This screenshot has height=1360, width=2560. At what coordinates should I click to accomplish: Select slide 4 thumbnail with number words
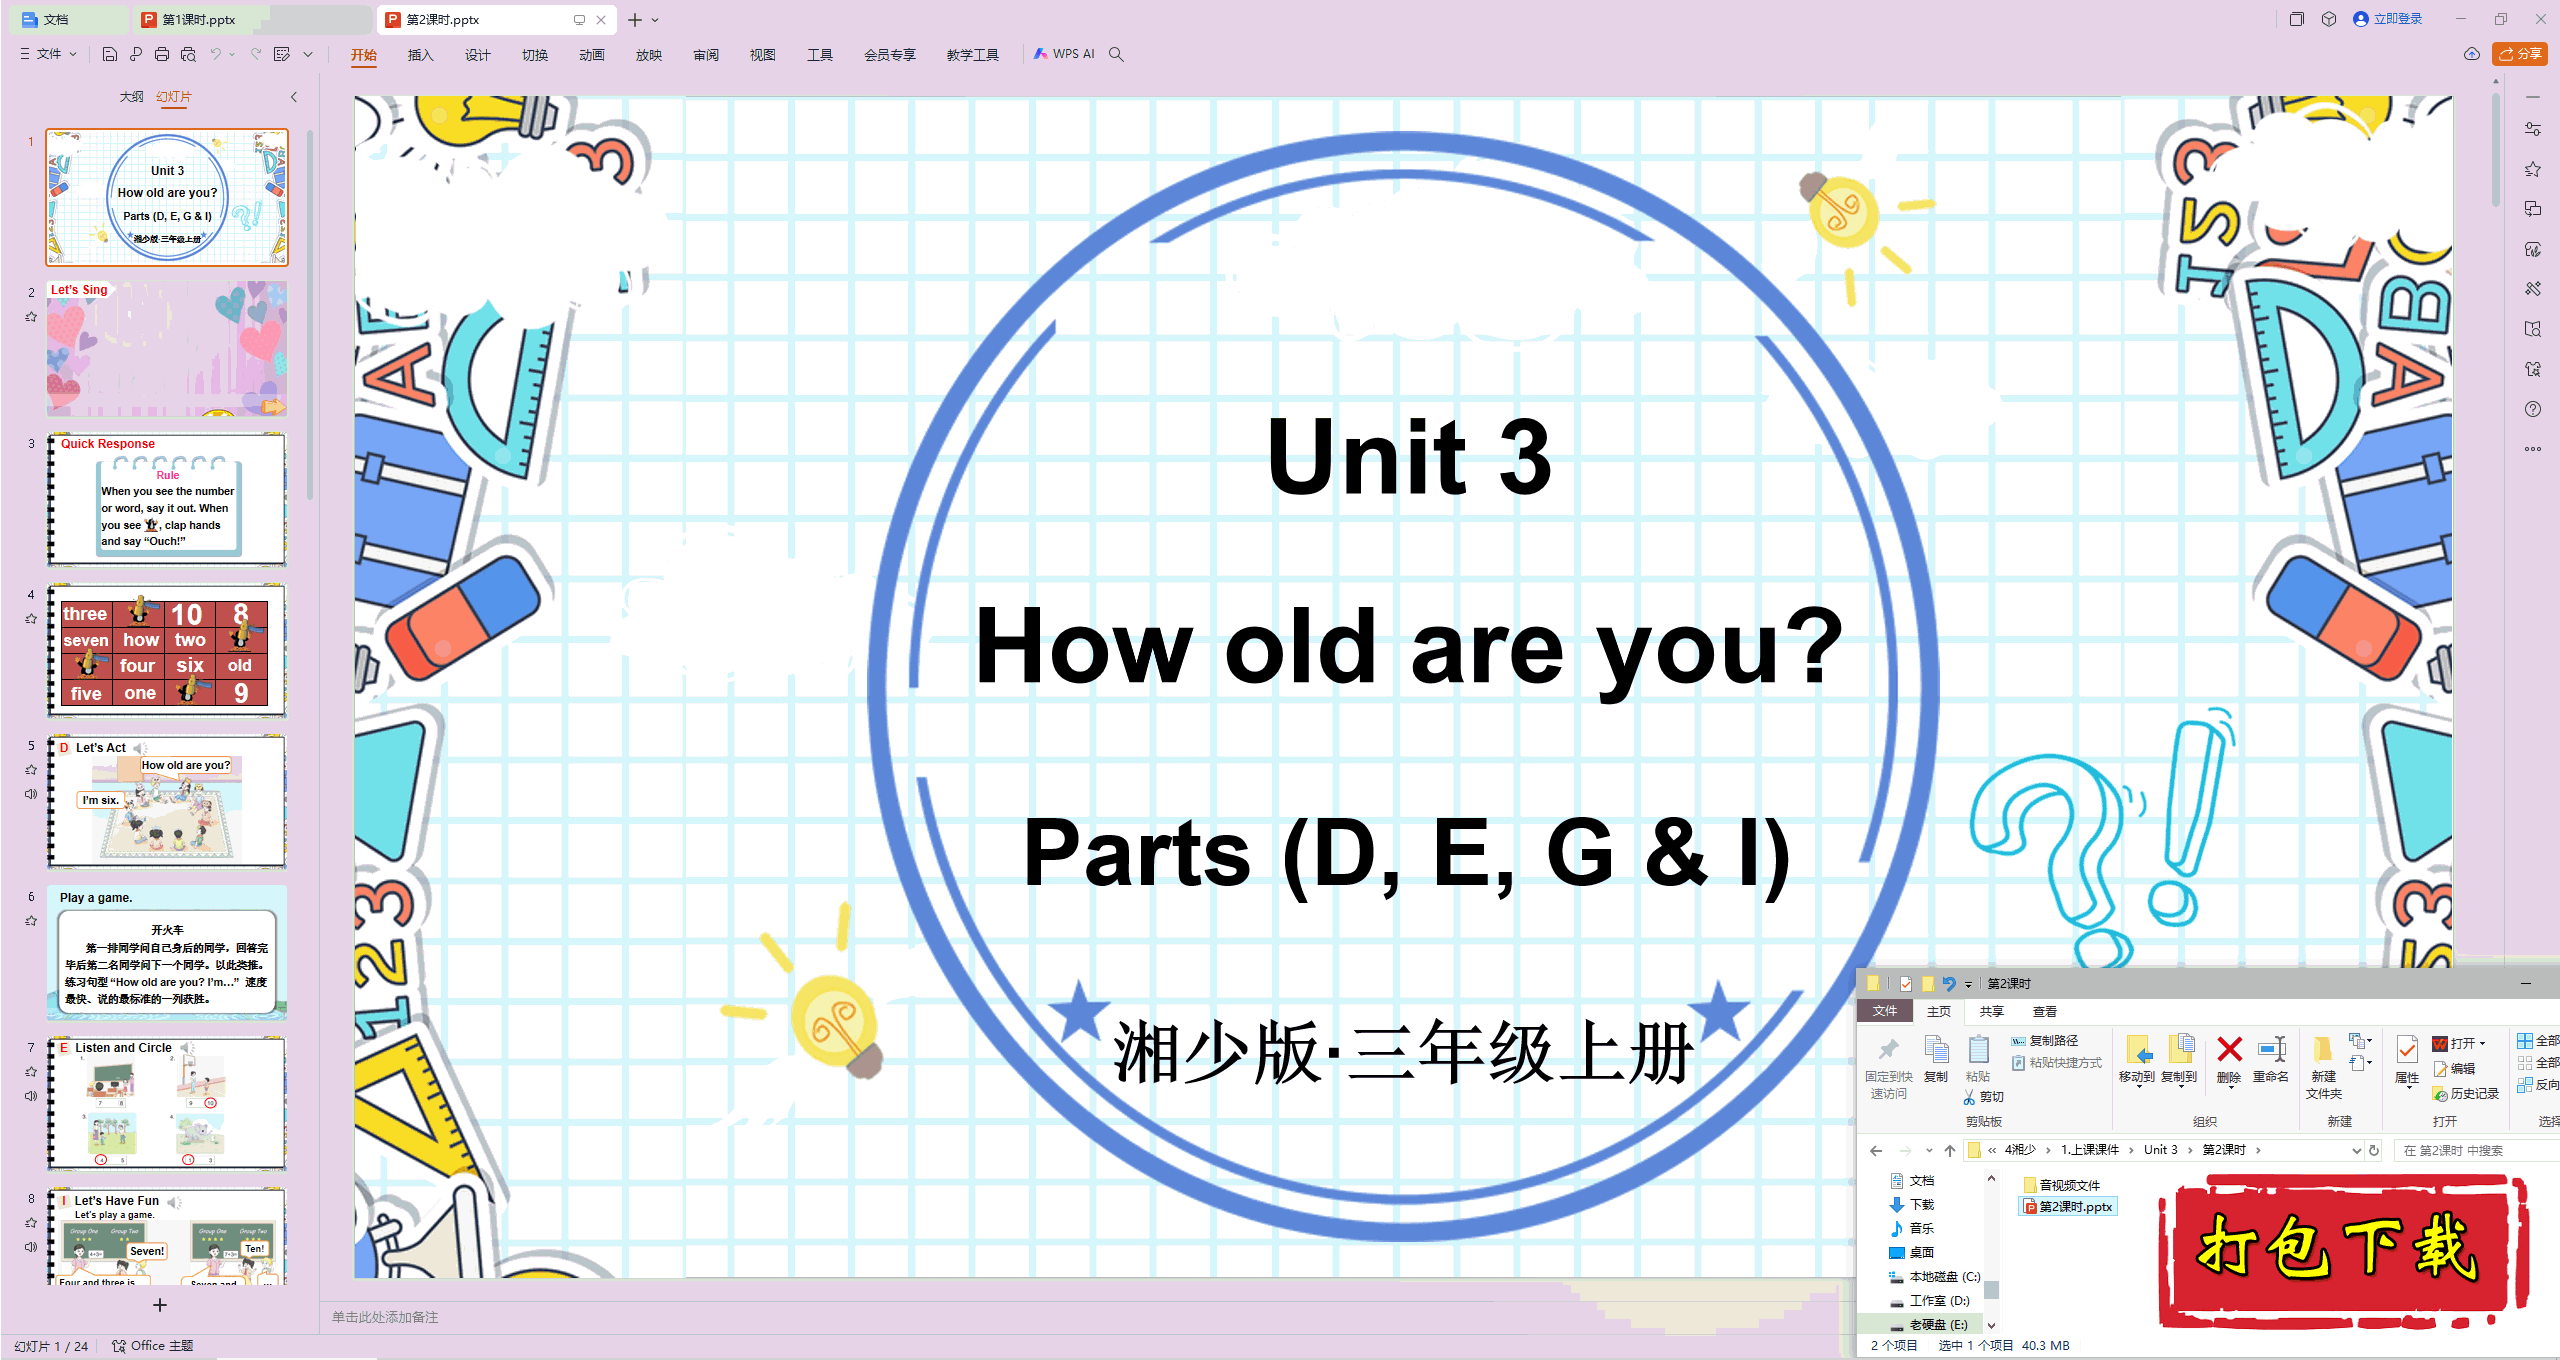click(166, 650)
